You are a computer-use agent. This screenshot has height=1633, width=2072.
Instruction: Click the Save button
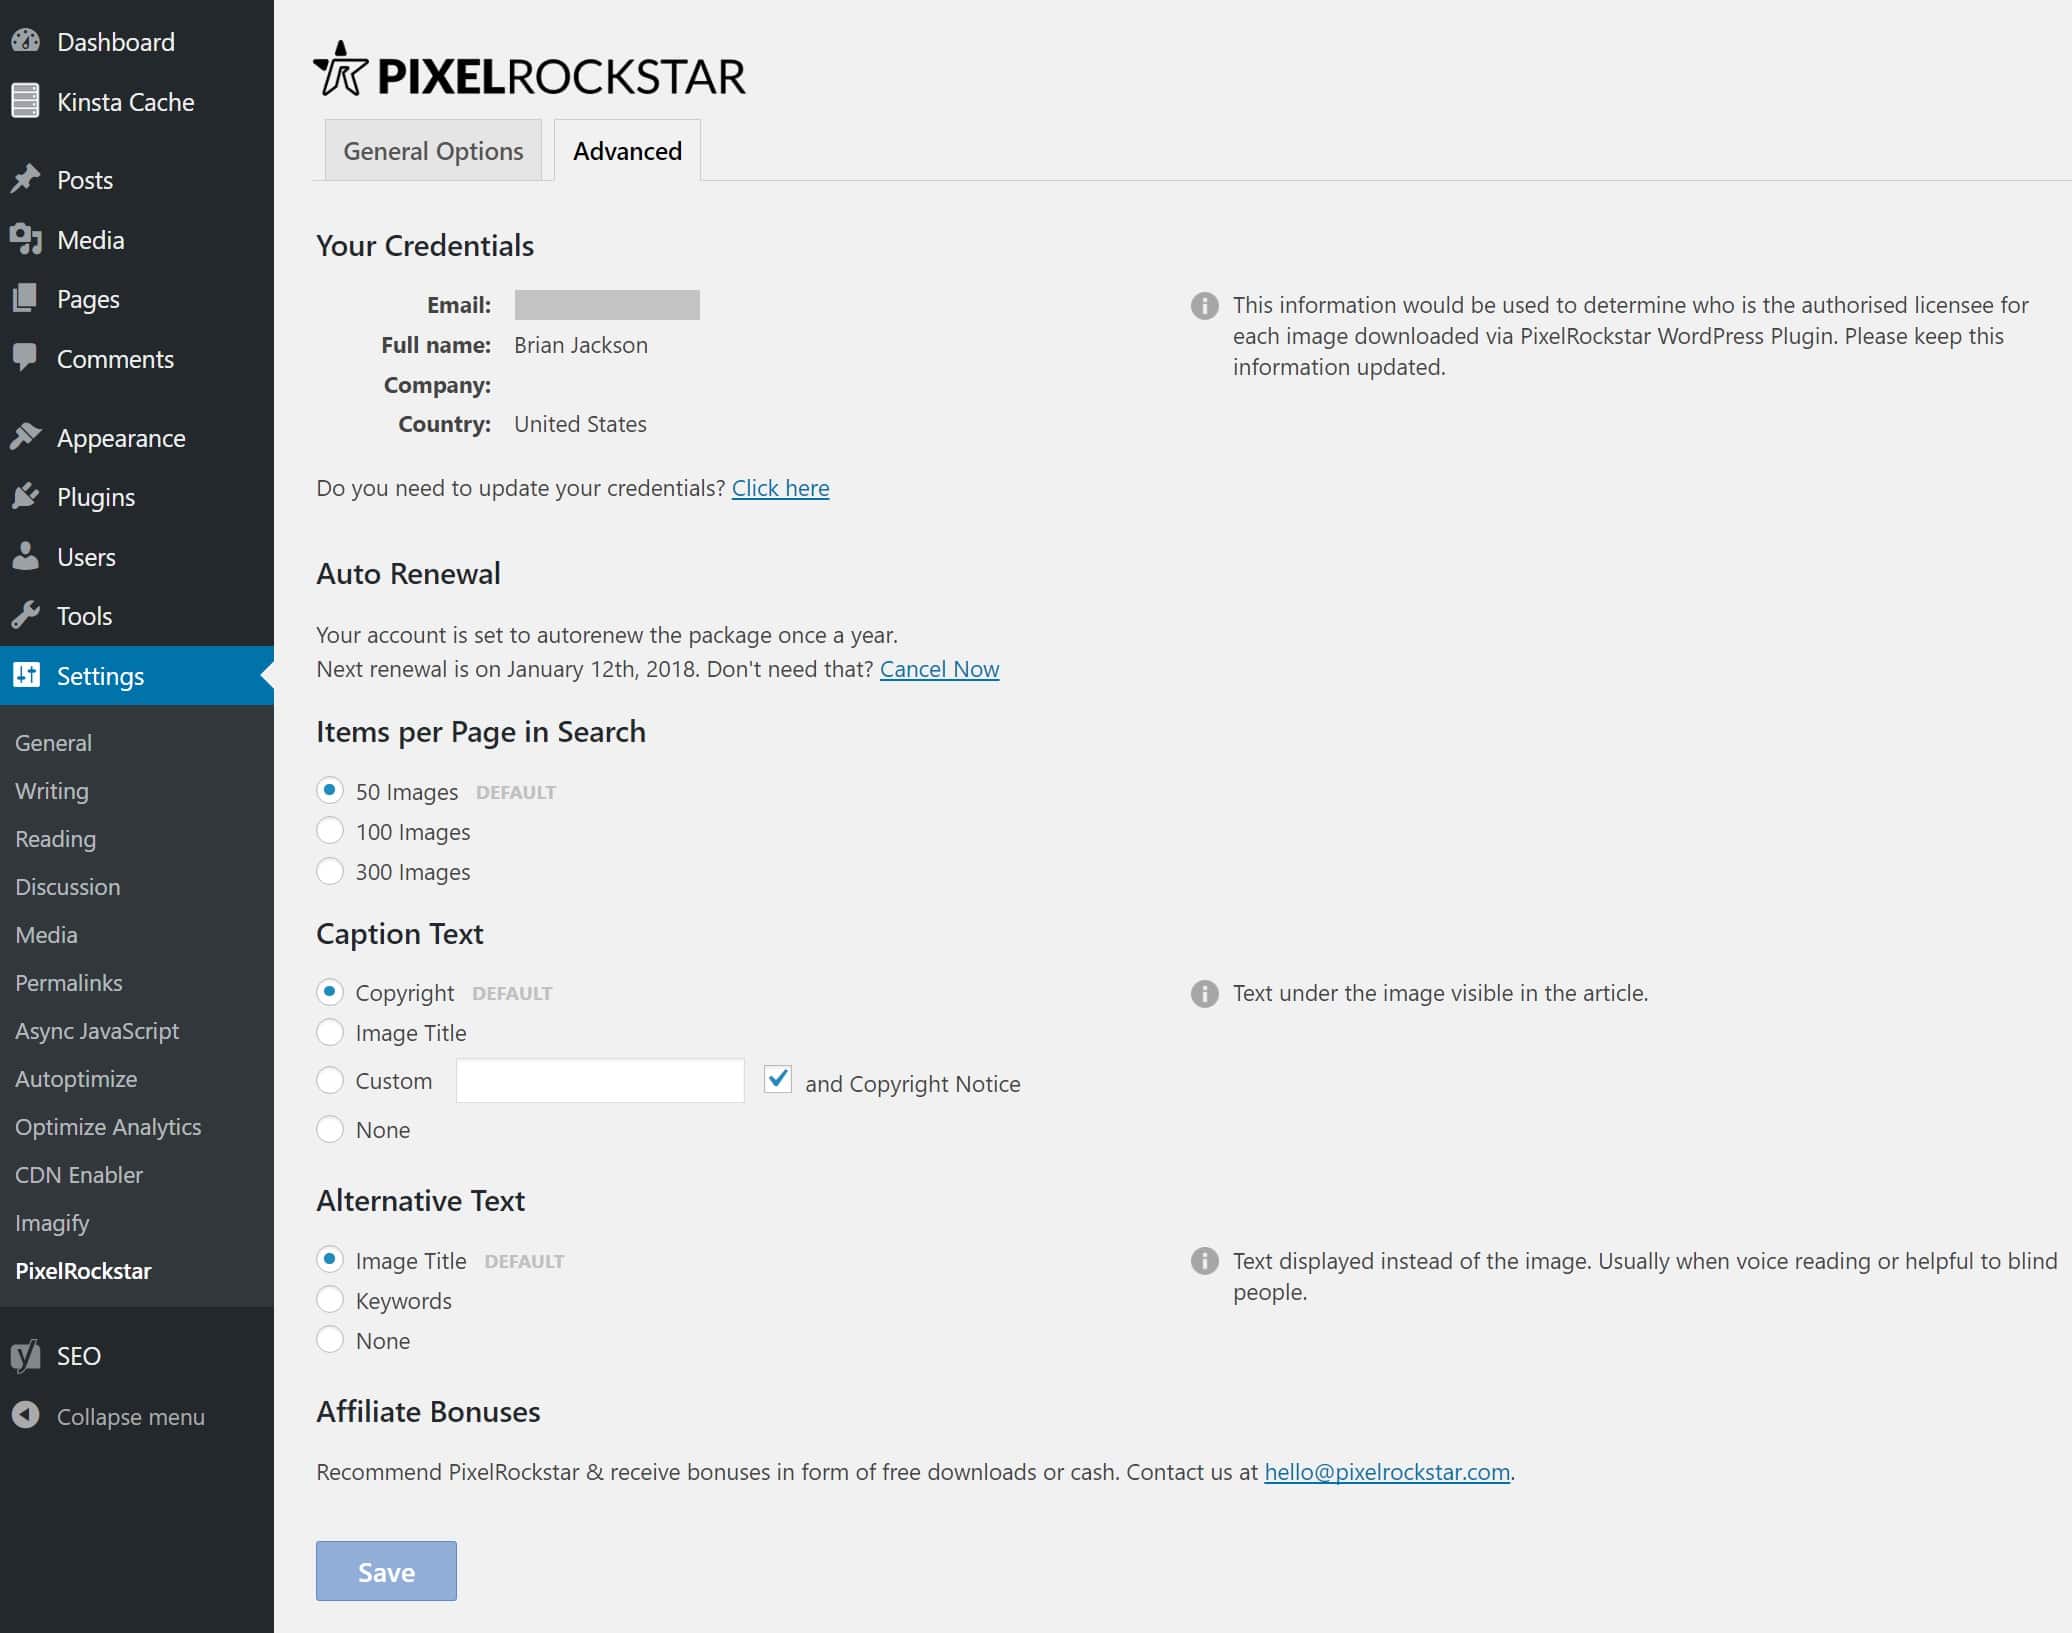[x=385, y=1571]
